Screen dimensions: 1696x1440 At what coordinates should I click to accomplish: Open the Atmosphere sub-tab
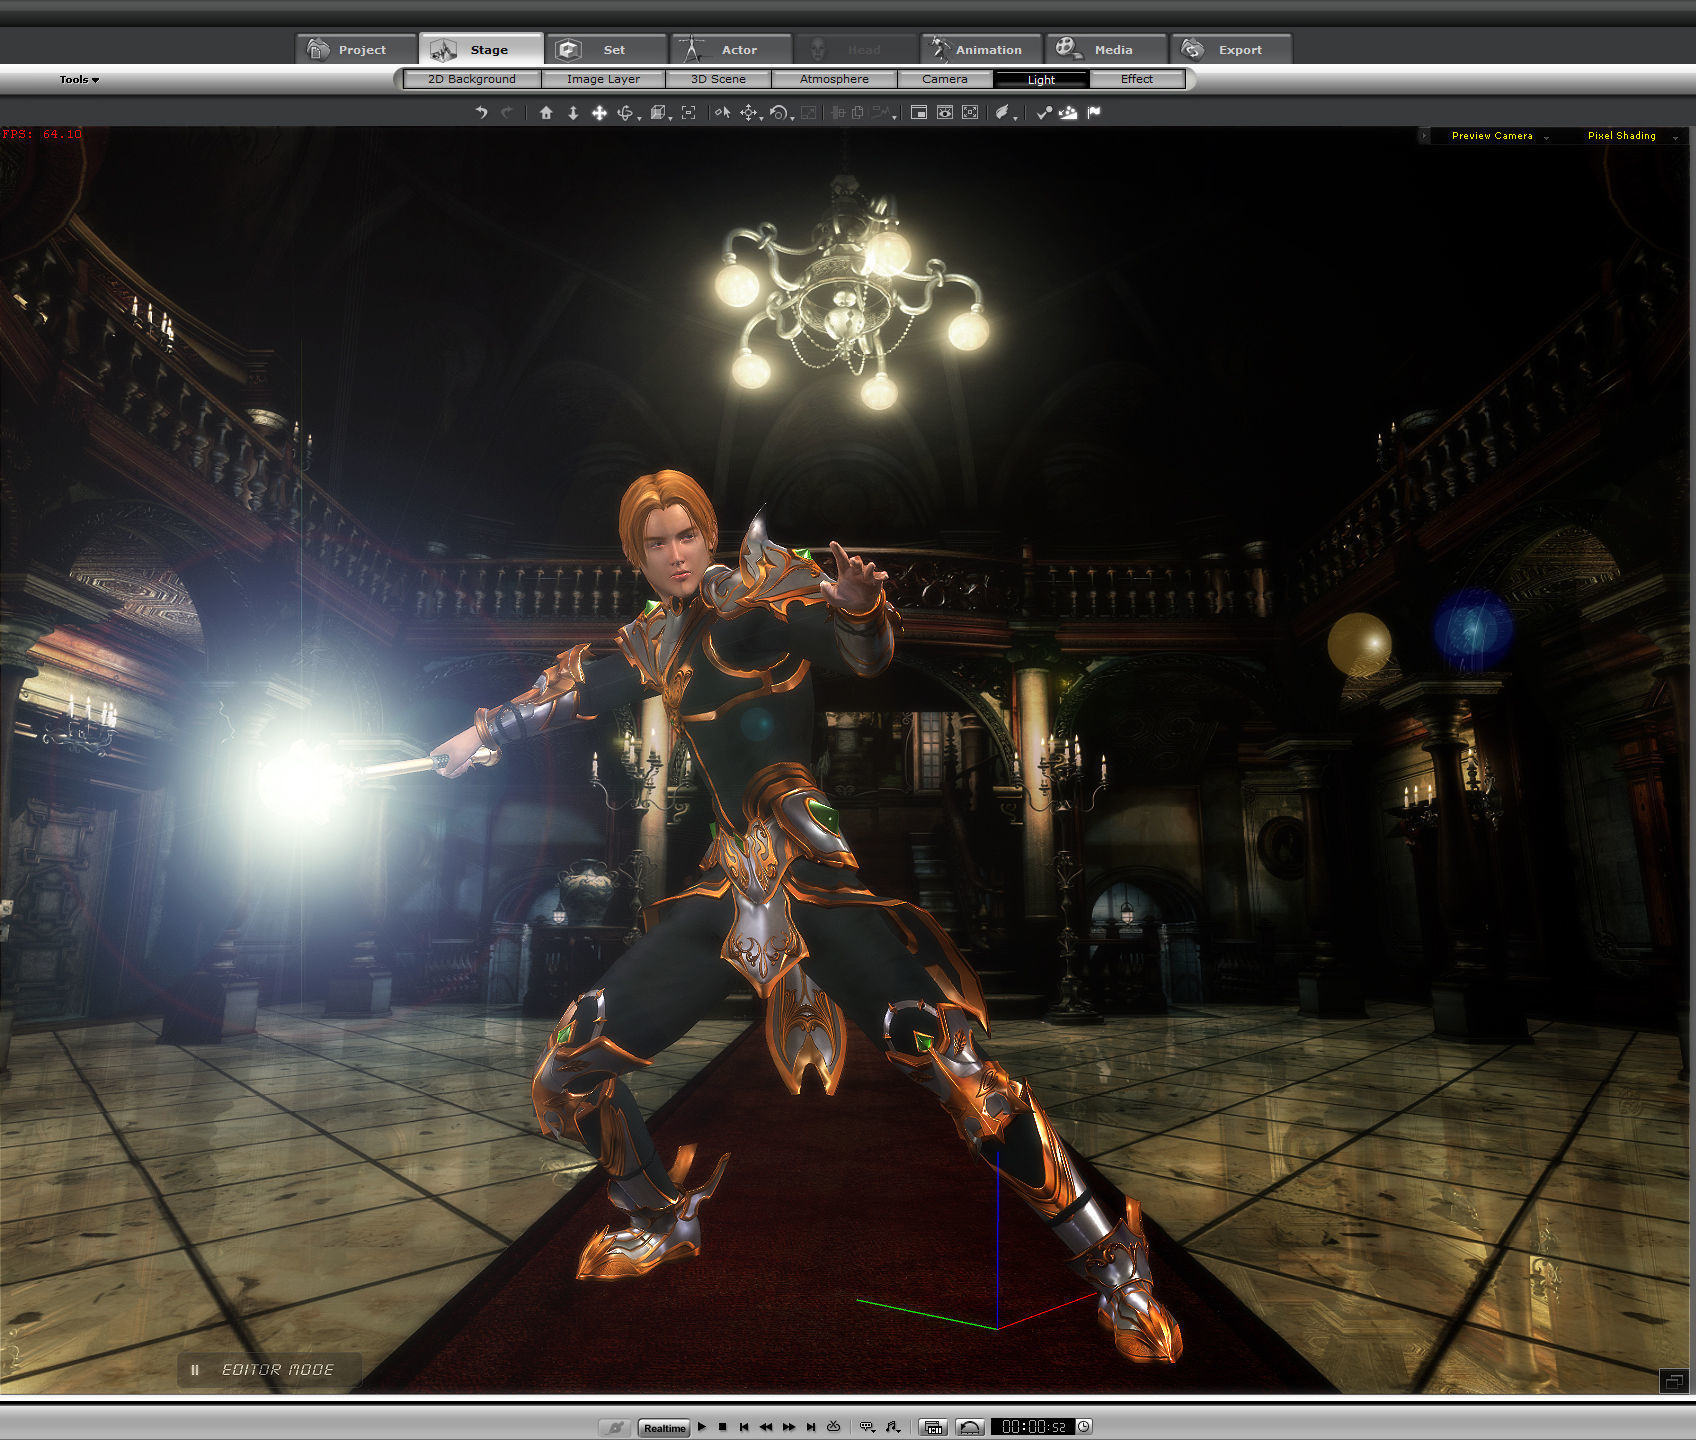click(834, 79)
